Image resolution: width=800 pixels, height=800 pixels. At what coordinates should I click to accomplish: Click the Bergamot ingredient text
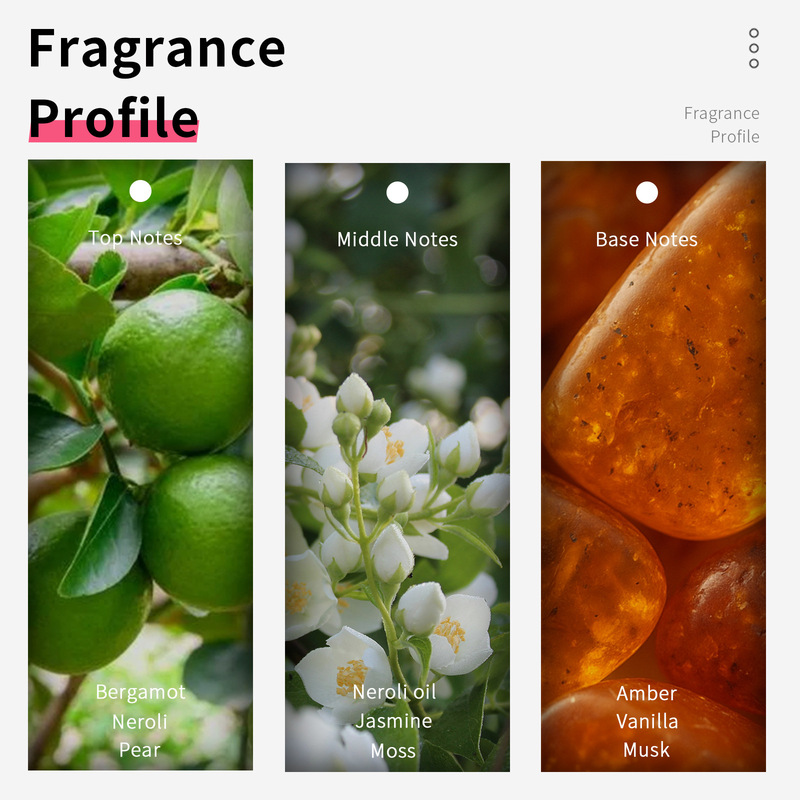point(141,692)
